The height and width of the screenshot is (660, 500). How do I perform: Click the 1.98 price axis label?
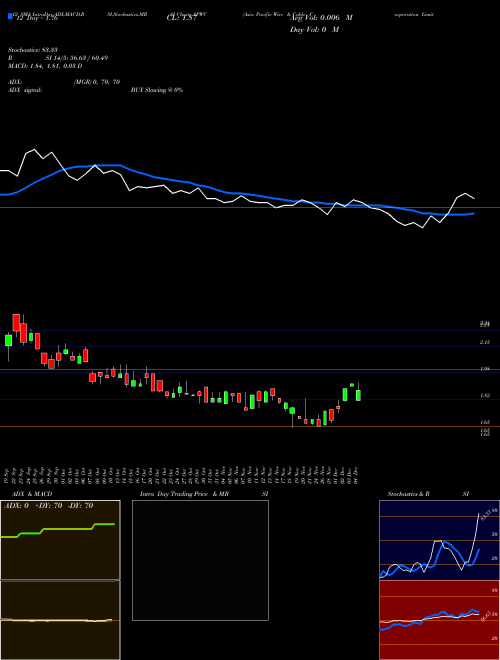(485, 369)
